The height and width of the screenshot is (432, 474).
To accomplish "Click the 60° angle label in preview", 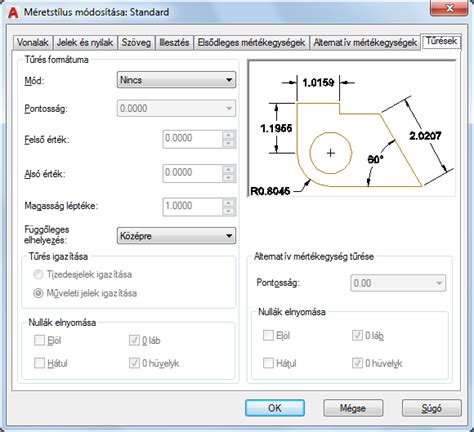I will coord(376,160).
